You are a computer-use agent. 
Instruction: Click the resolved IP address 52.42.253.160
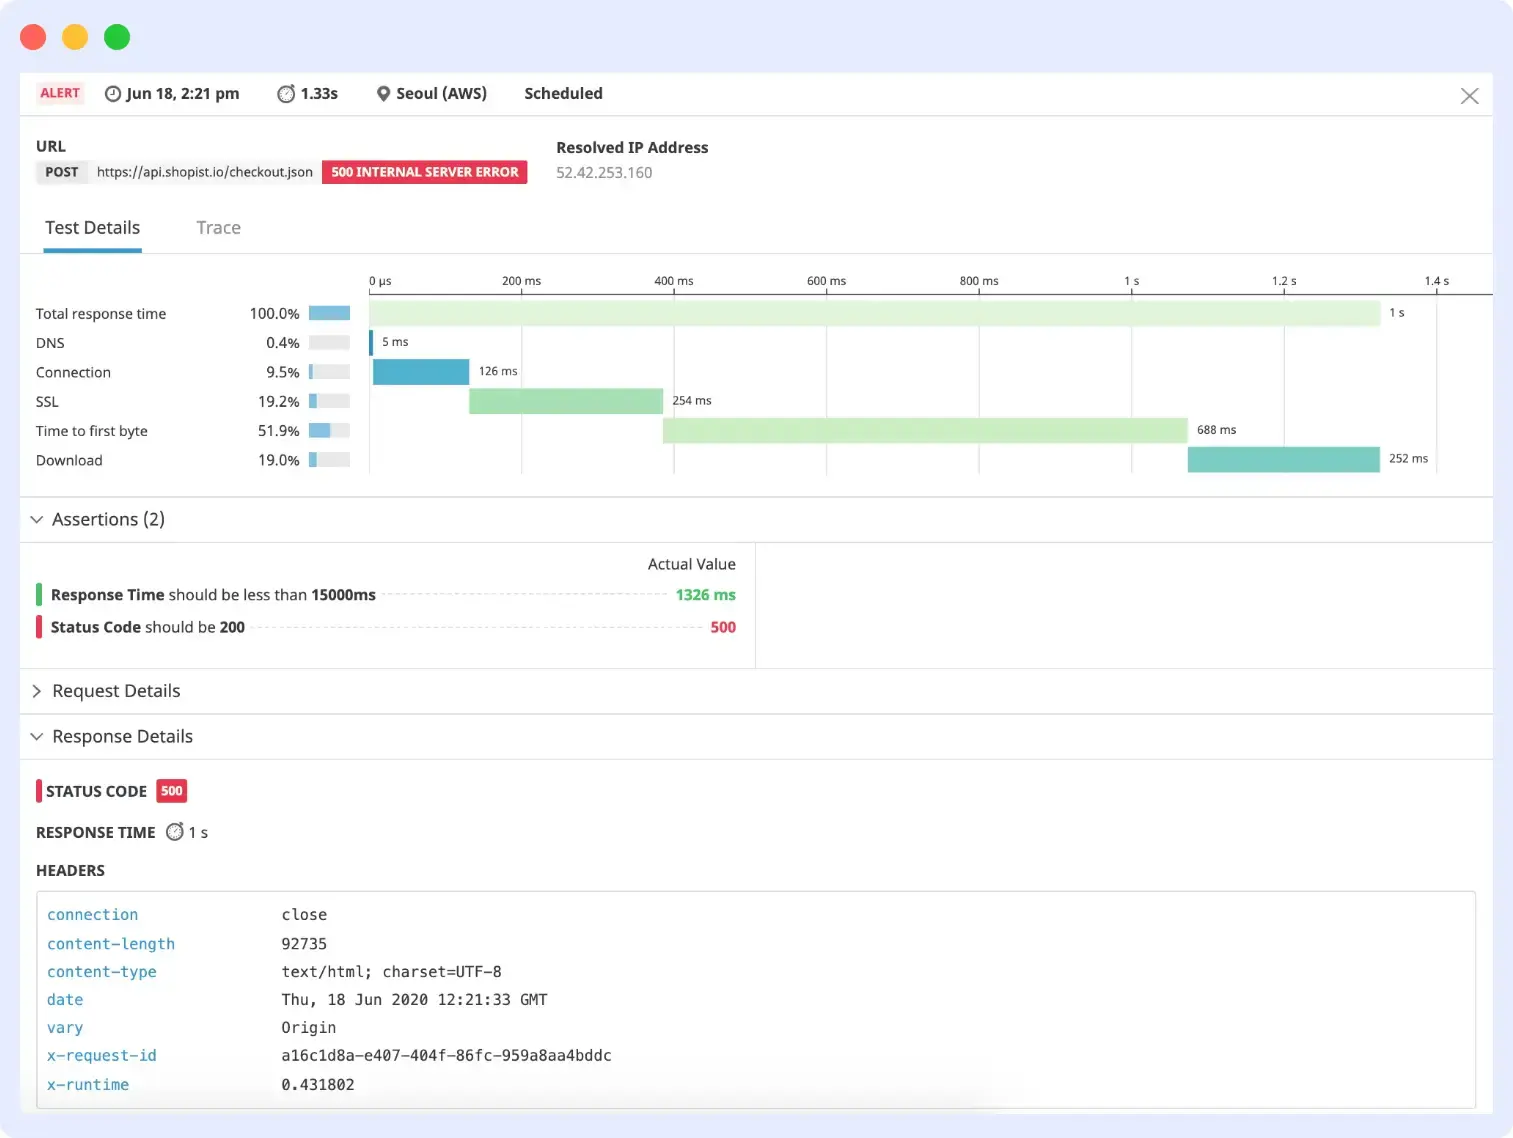point(604,173)
